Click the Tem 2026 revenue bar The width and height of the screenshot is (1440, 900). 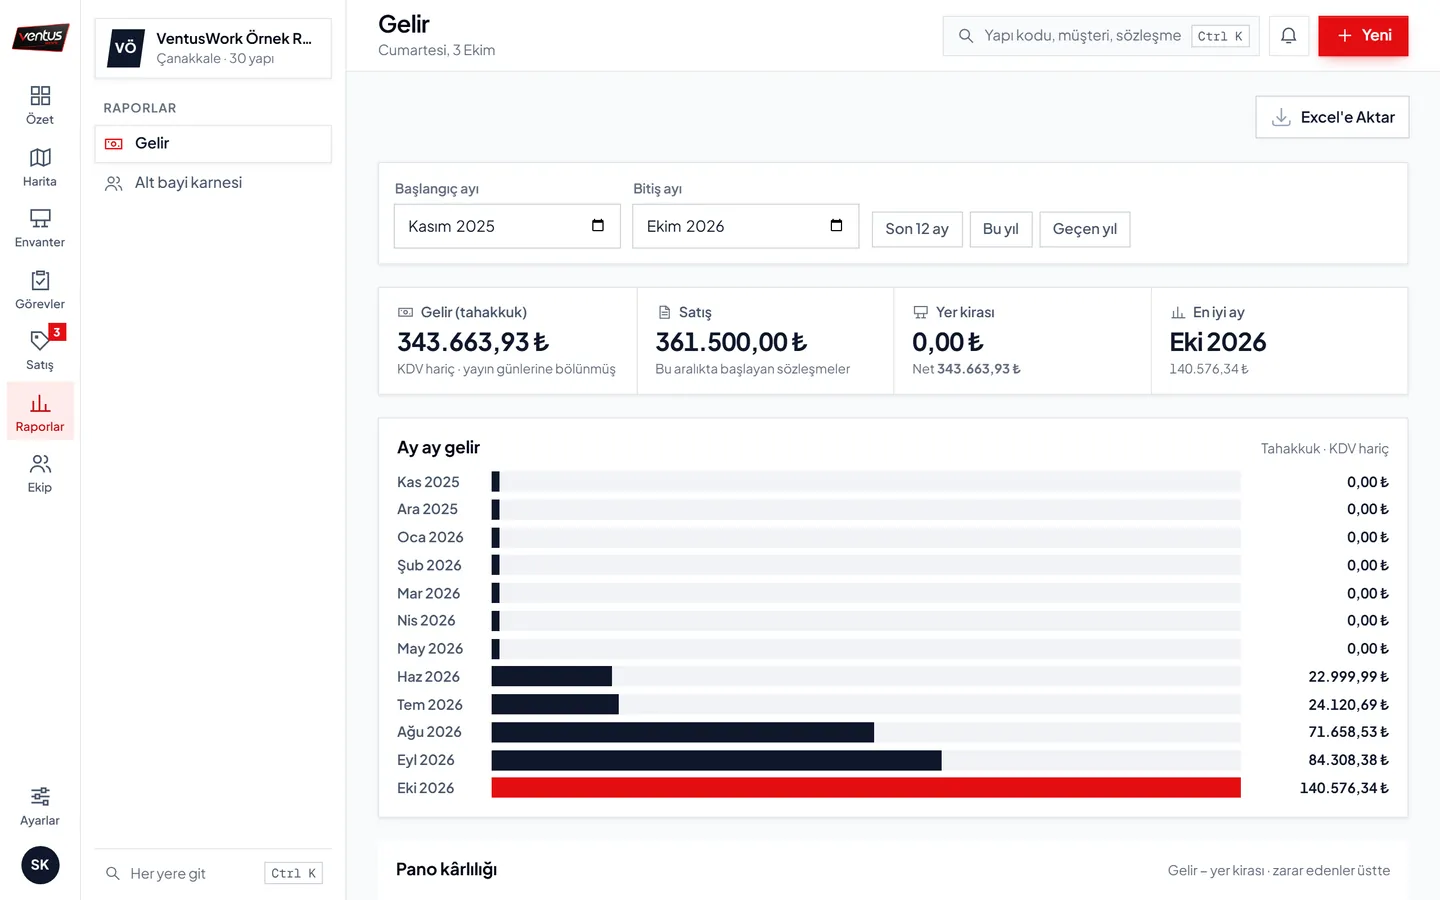pyautogui.click(x=555, y=705)
